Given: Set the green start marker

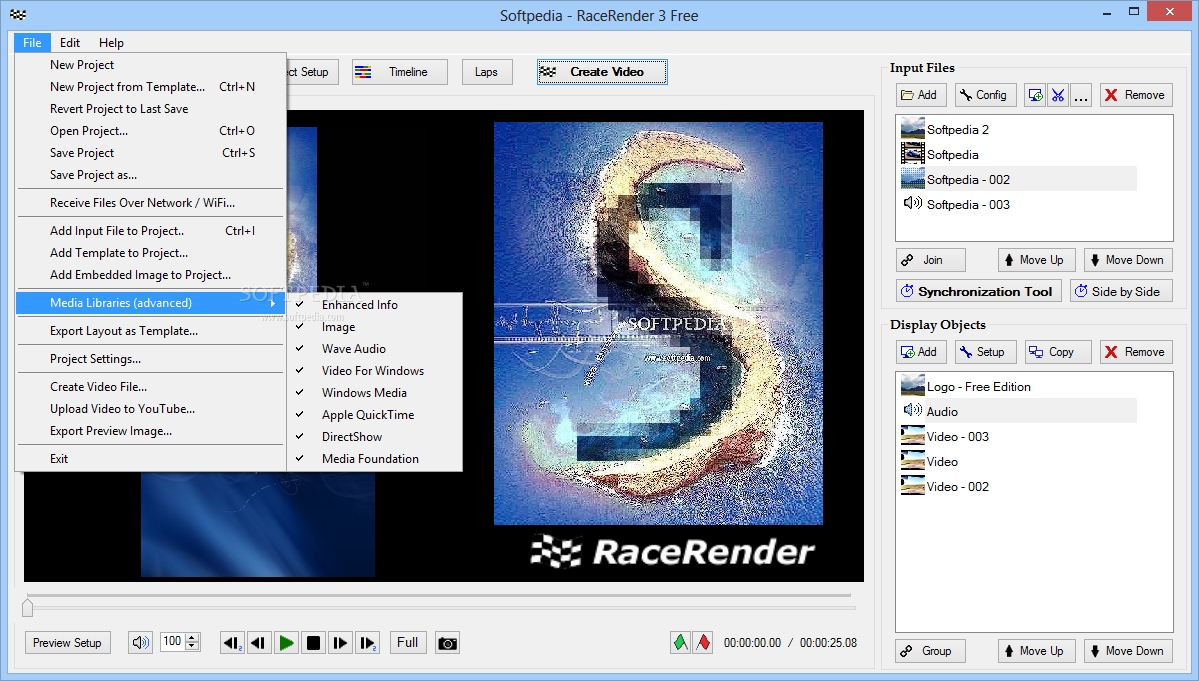Looking at the screenshot, I should 680,642.
